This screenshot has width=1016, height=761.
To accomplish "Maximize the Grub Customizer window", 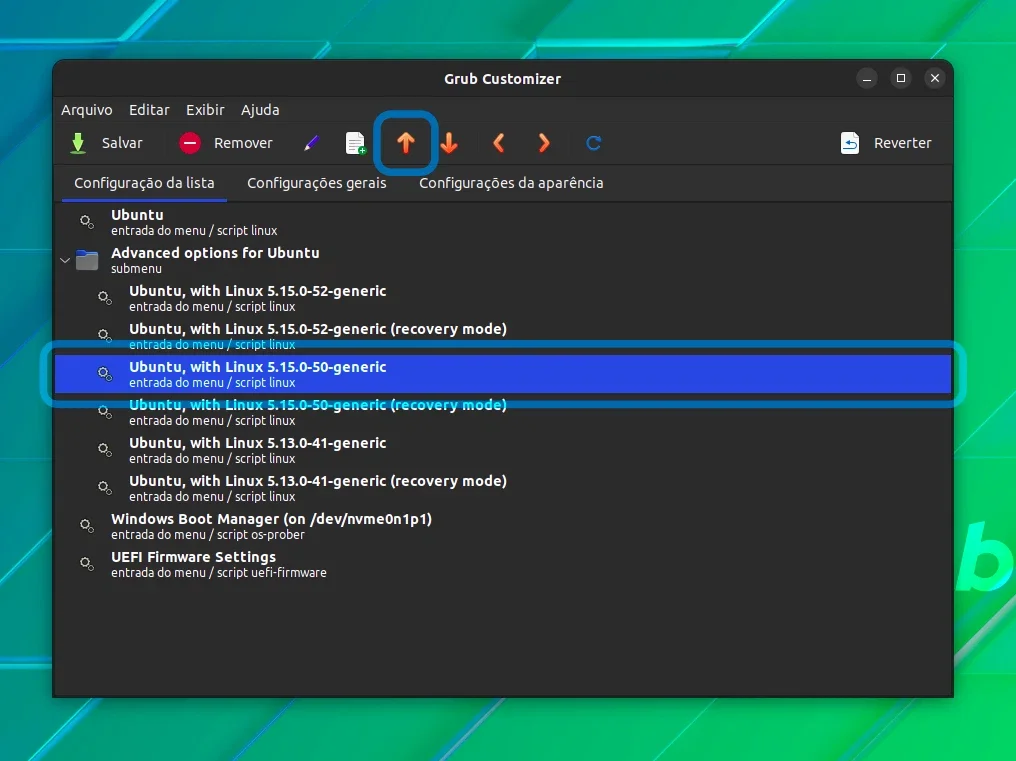I will (901, 78).
